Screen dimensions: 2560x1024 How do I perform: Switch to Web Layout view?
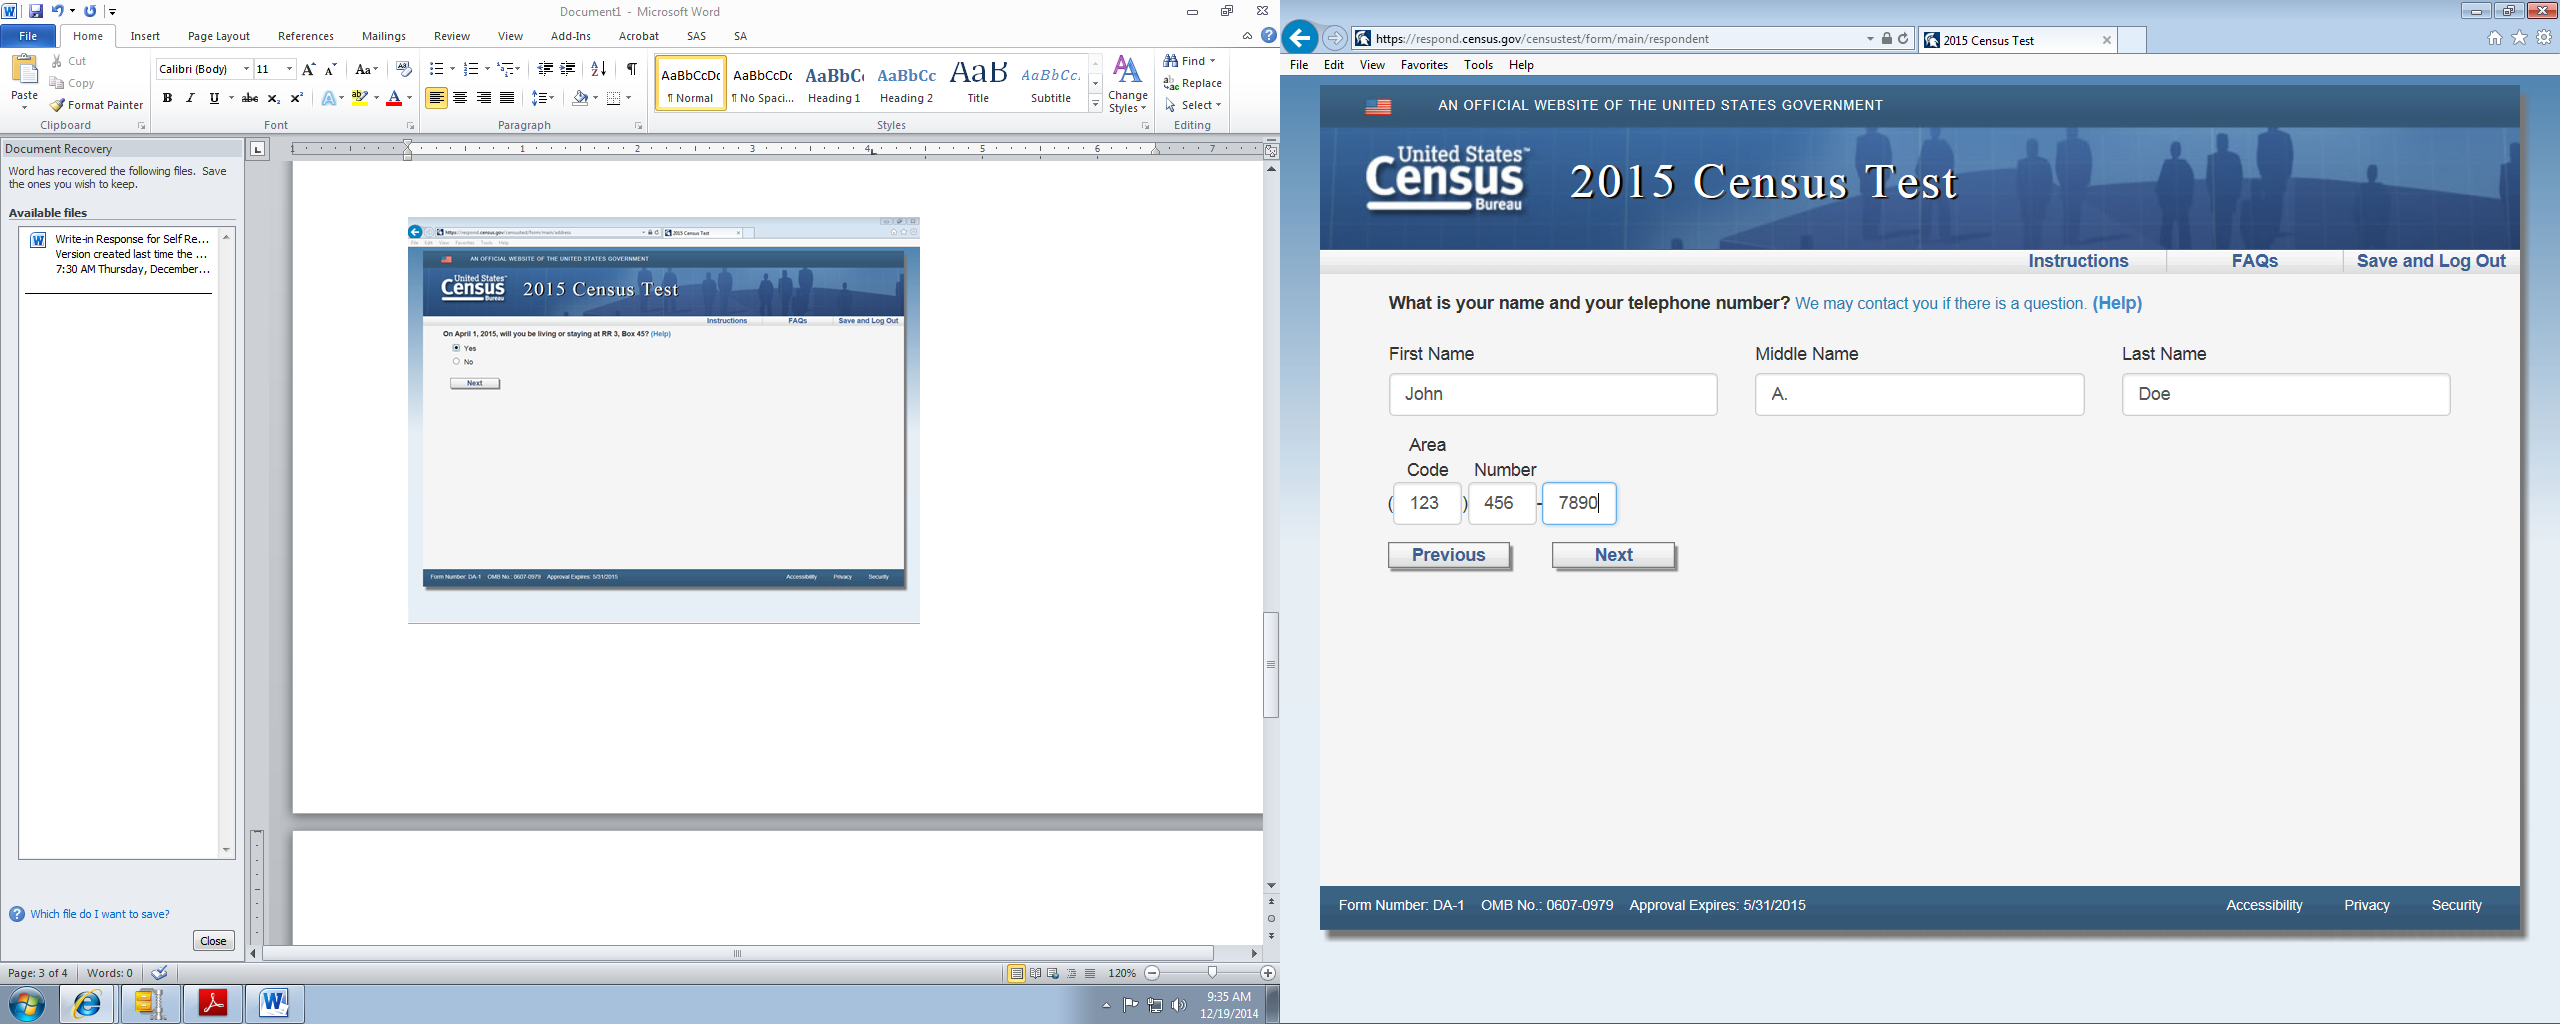[1053, 973]
